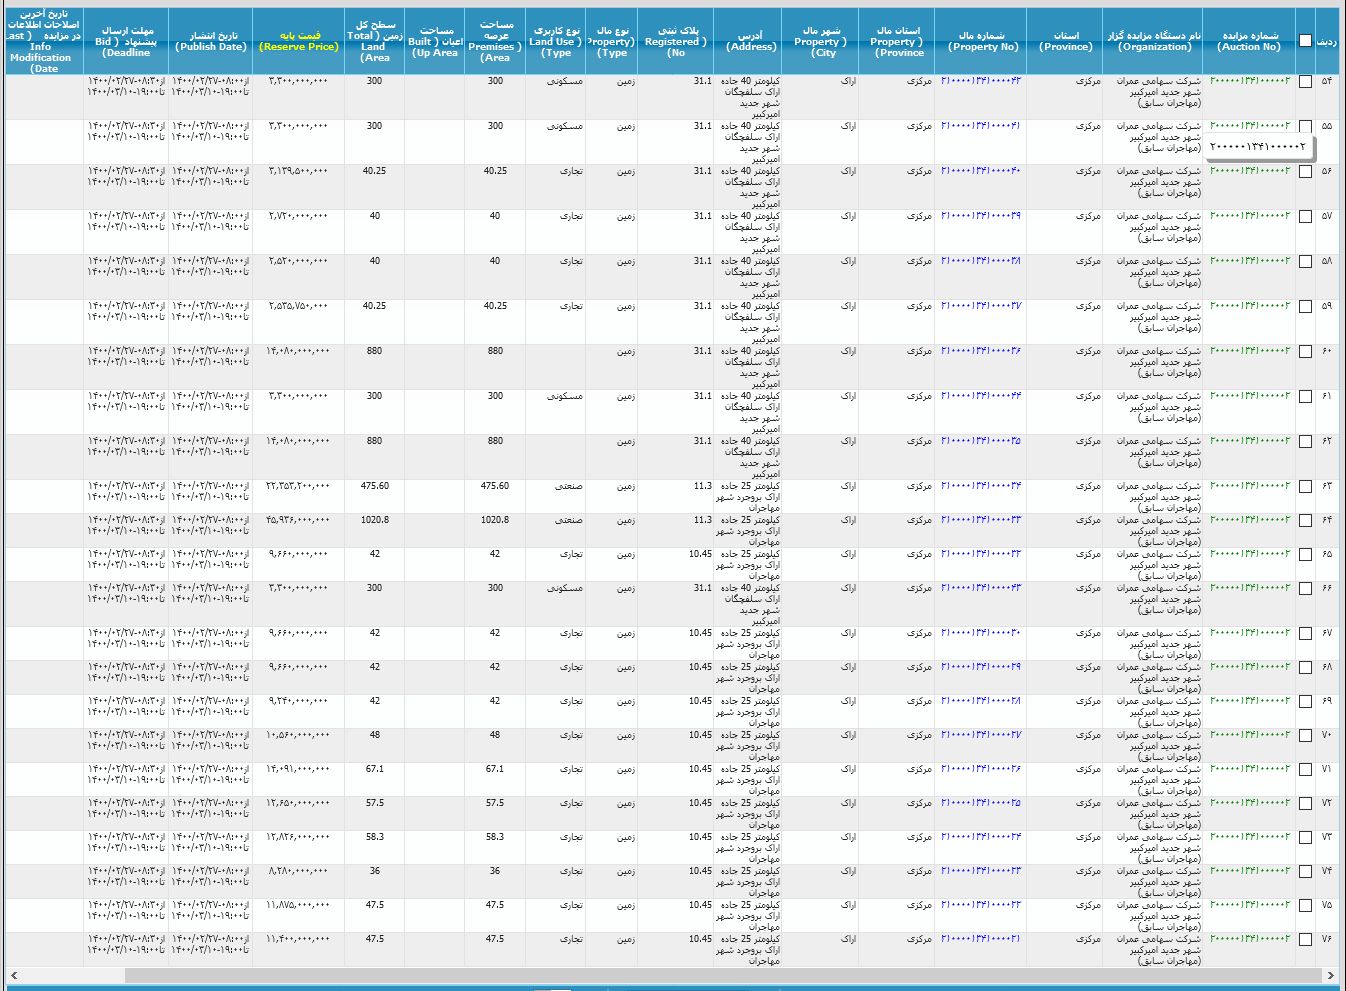Open property link ending ۴۰ in row 56
This screenshot has height=991, width=1346.
pyautogui.click(x=981, y=171)
